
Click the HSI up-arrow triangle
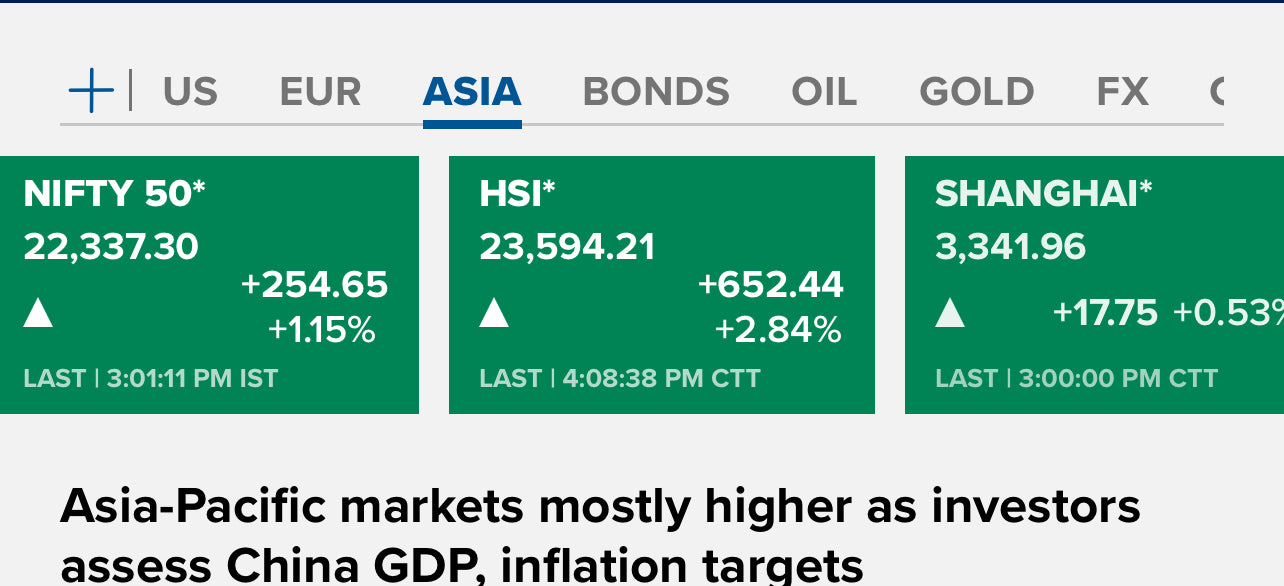point(494,313)
